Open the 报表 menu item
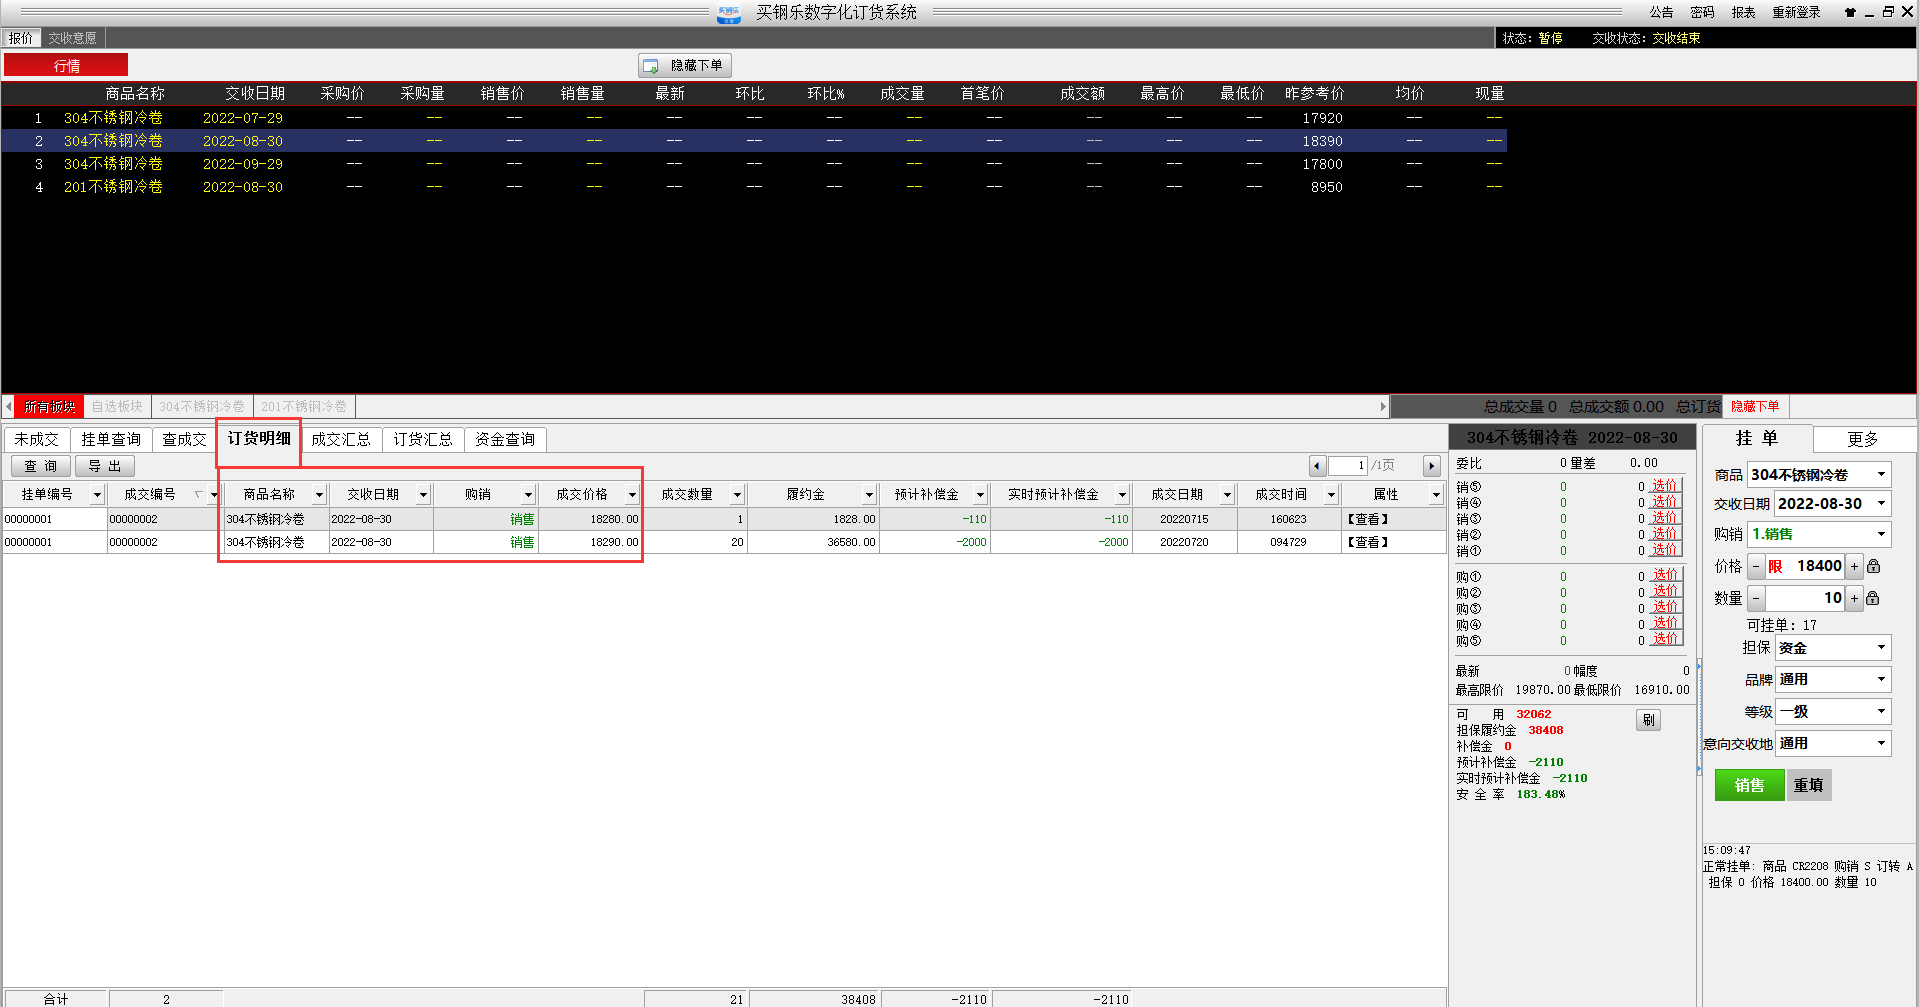Viewport: 1919px width, 1007px height. pyautogui.click(x=1743, y=12)
